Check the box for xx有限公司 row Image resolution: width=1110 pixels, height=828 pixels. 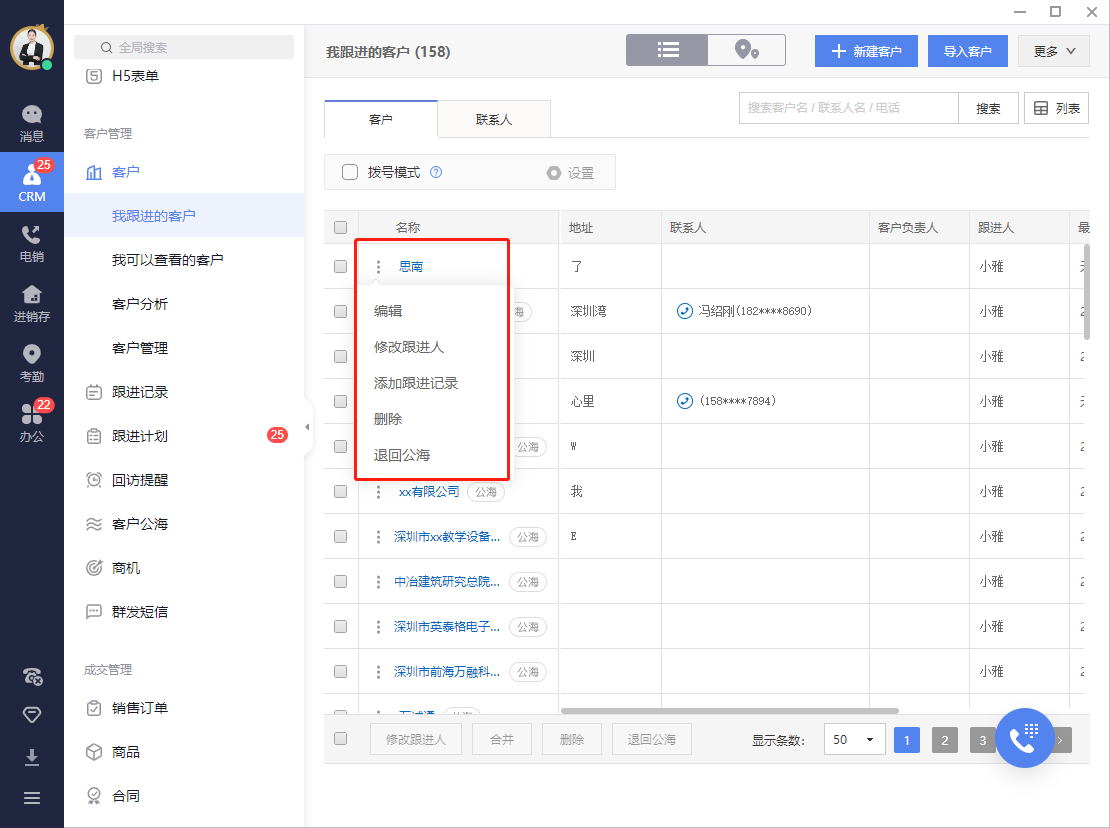pyautogui.click(x=341, y=492)
